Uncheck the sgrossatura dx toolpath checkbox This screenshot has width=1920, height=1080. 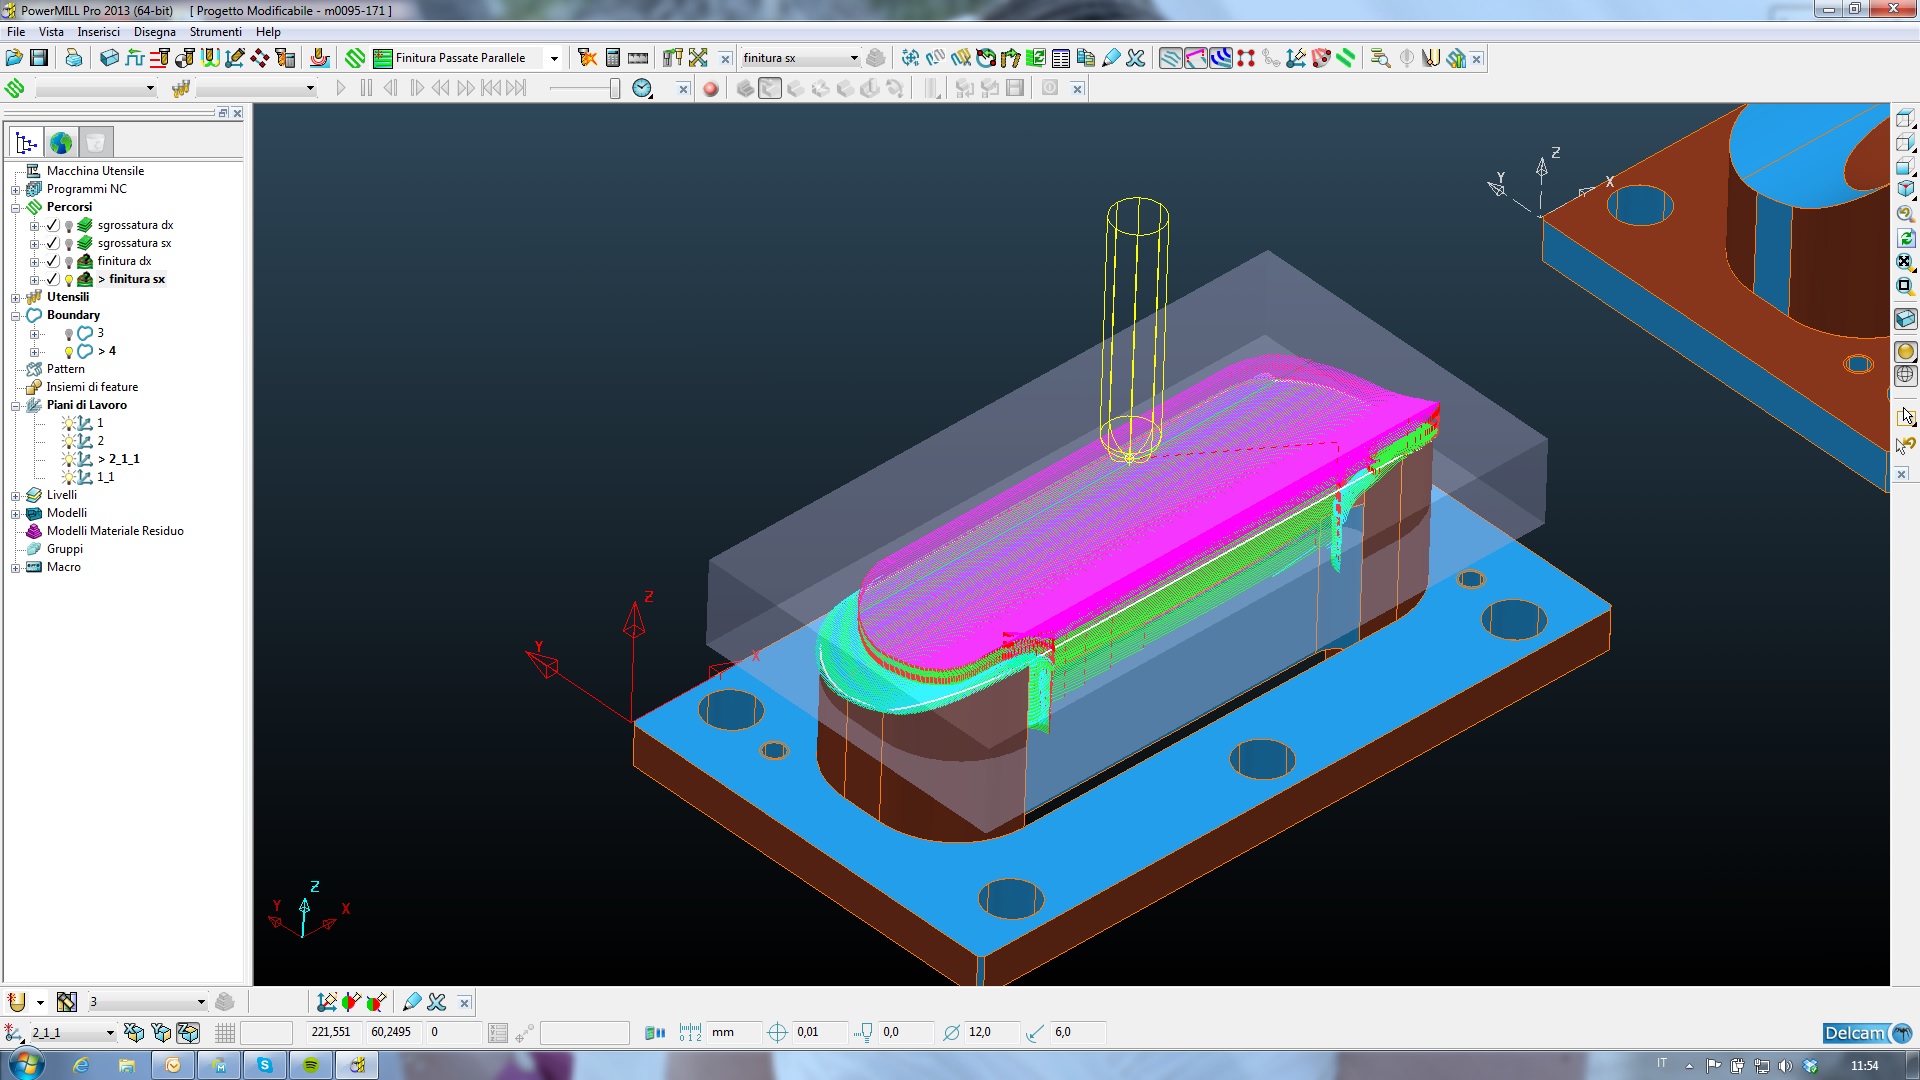coord(53,225)
